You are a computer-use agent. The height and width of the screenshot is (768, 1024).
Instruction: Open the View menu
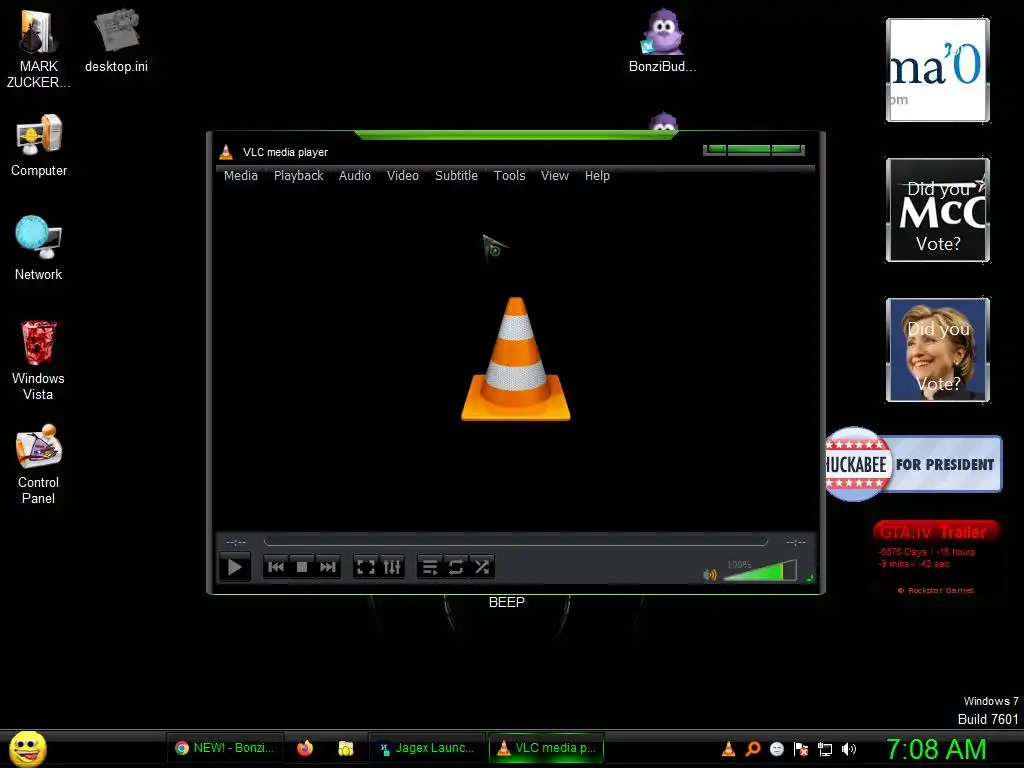(x=554, y=176)
